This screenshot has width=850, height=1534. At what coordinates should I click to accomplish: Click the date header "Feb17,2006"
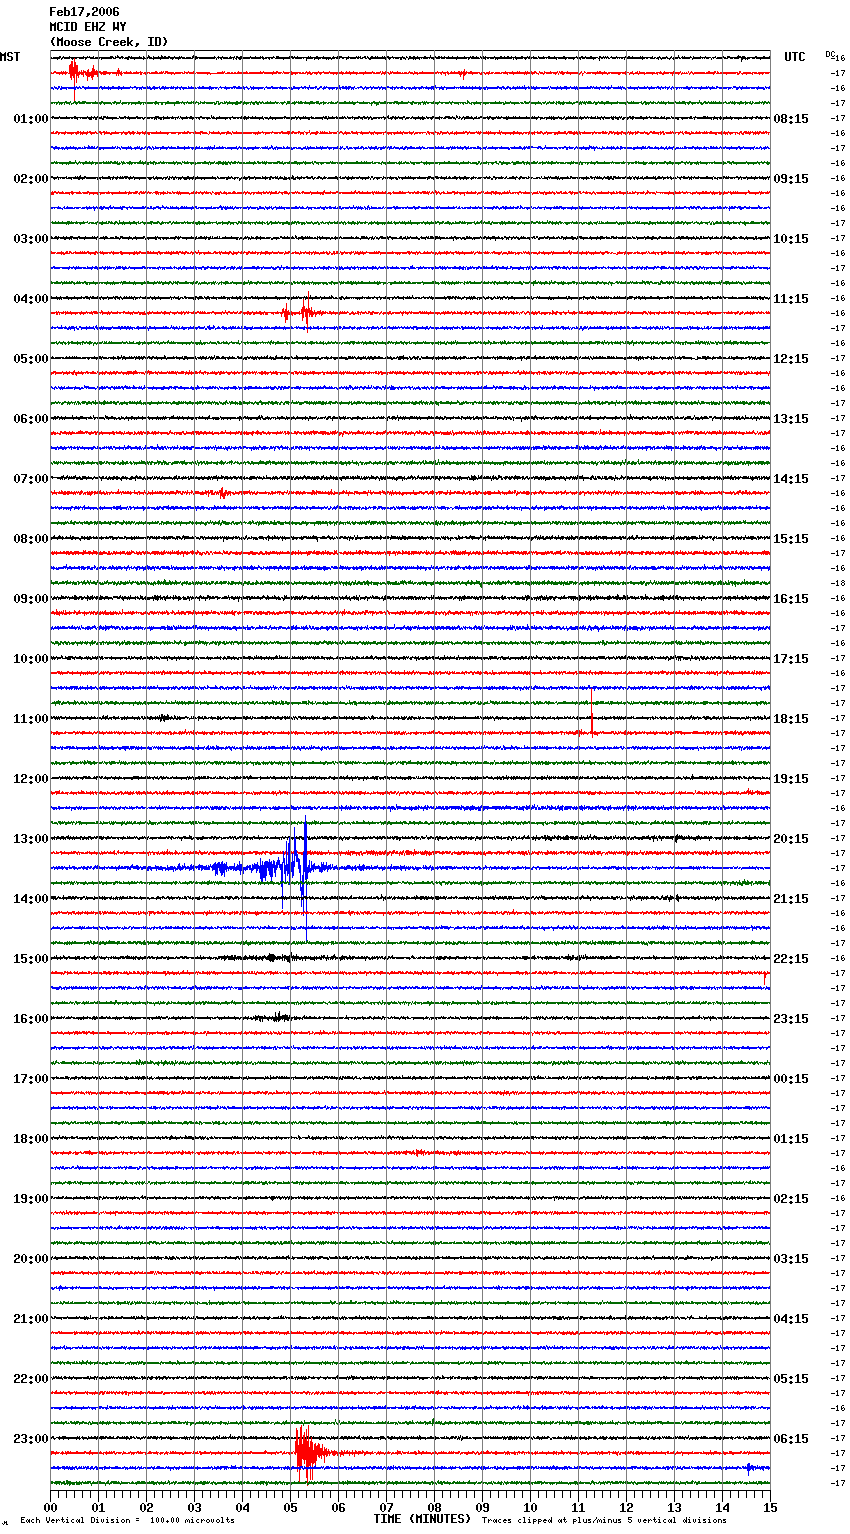tap(84, 12)
